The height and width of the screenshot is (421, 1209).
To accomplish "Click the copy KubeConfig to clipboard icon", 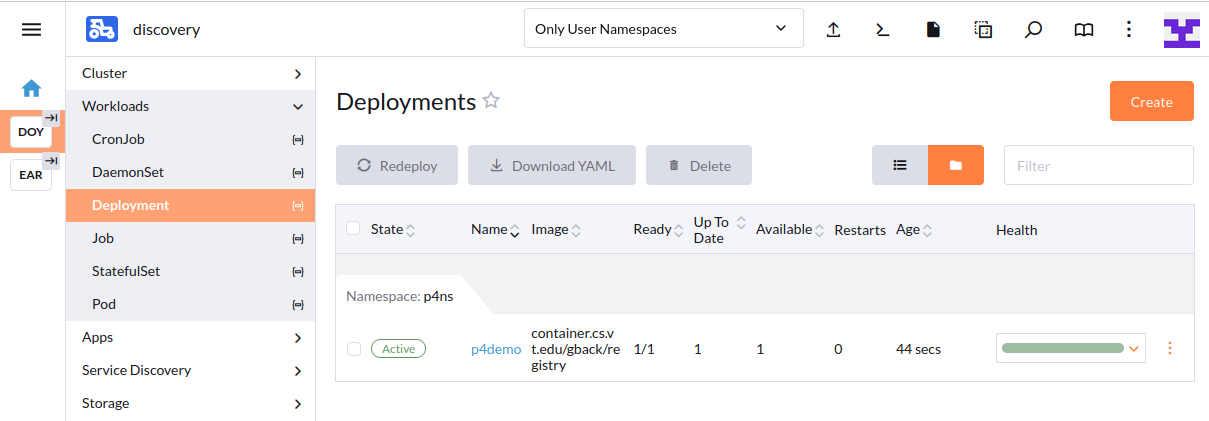I will pyautogui.click(x=983, y=30).
